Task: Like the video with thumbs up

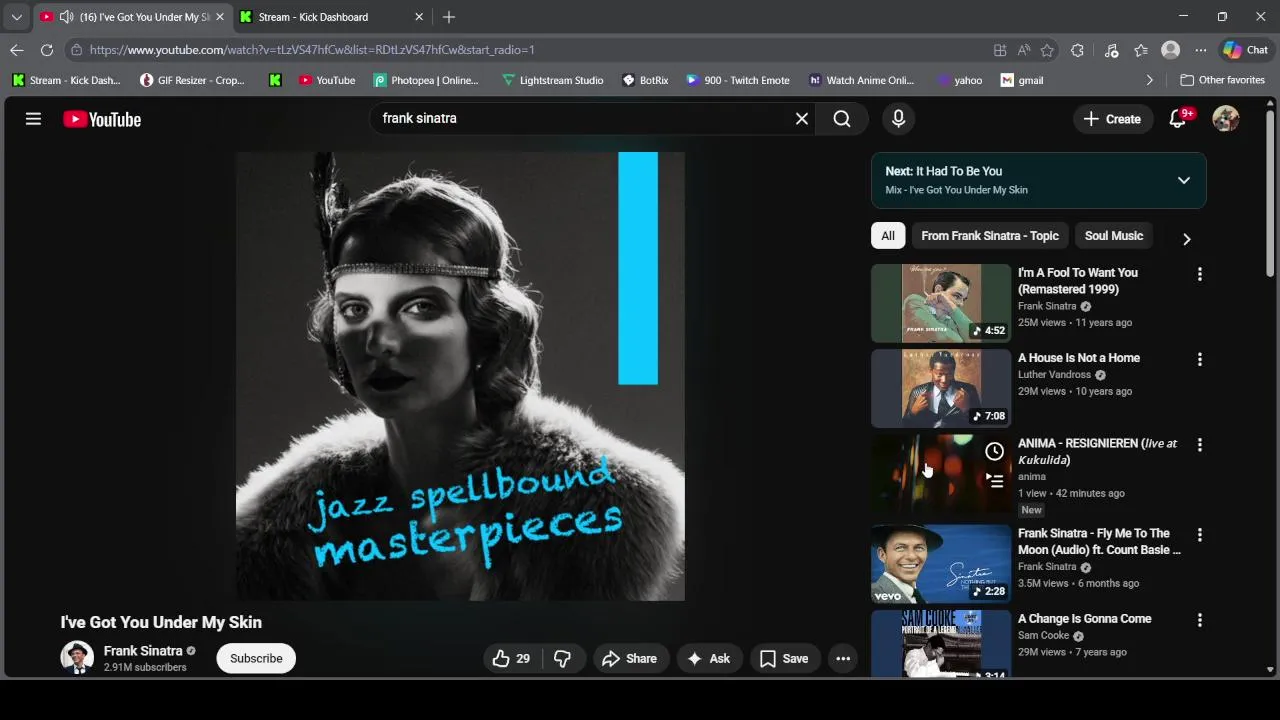Action: pyautogui.click(x=510, y=658)
